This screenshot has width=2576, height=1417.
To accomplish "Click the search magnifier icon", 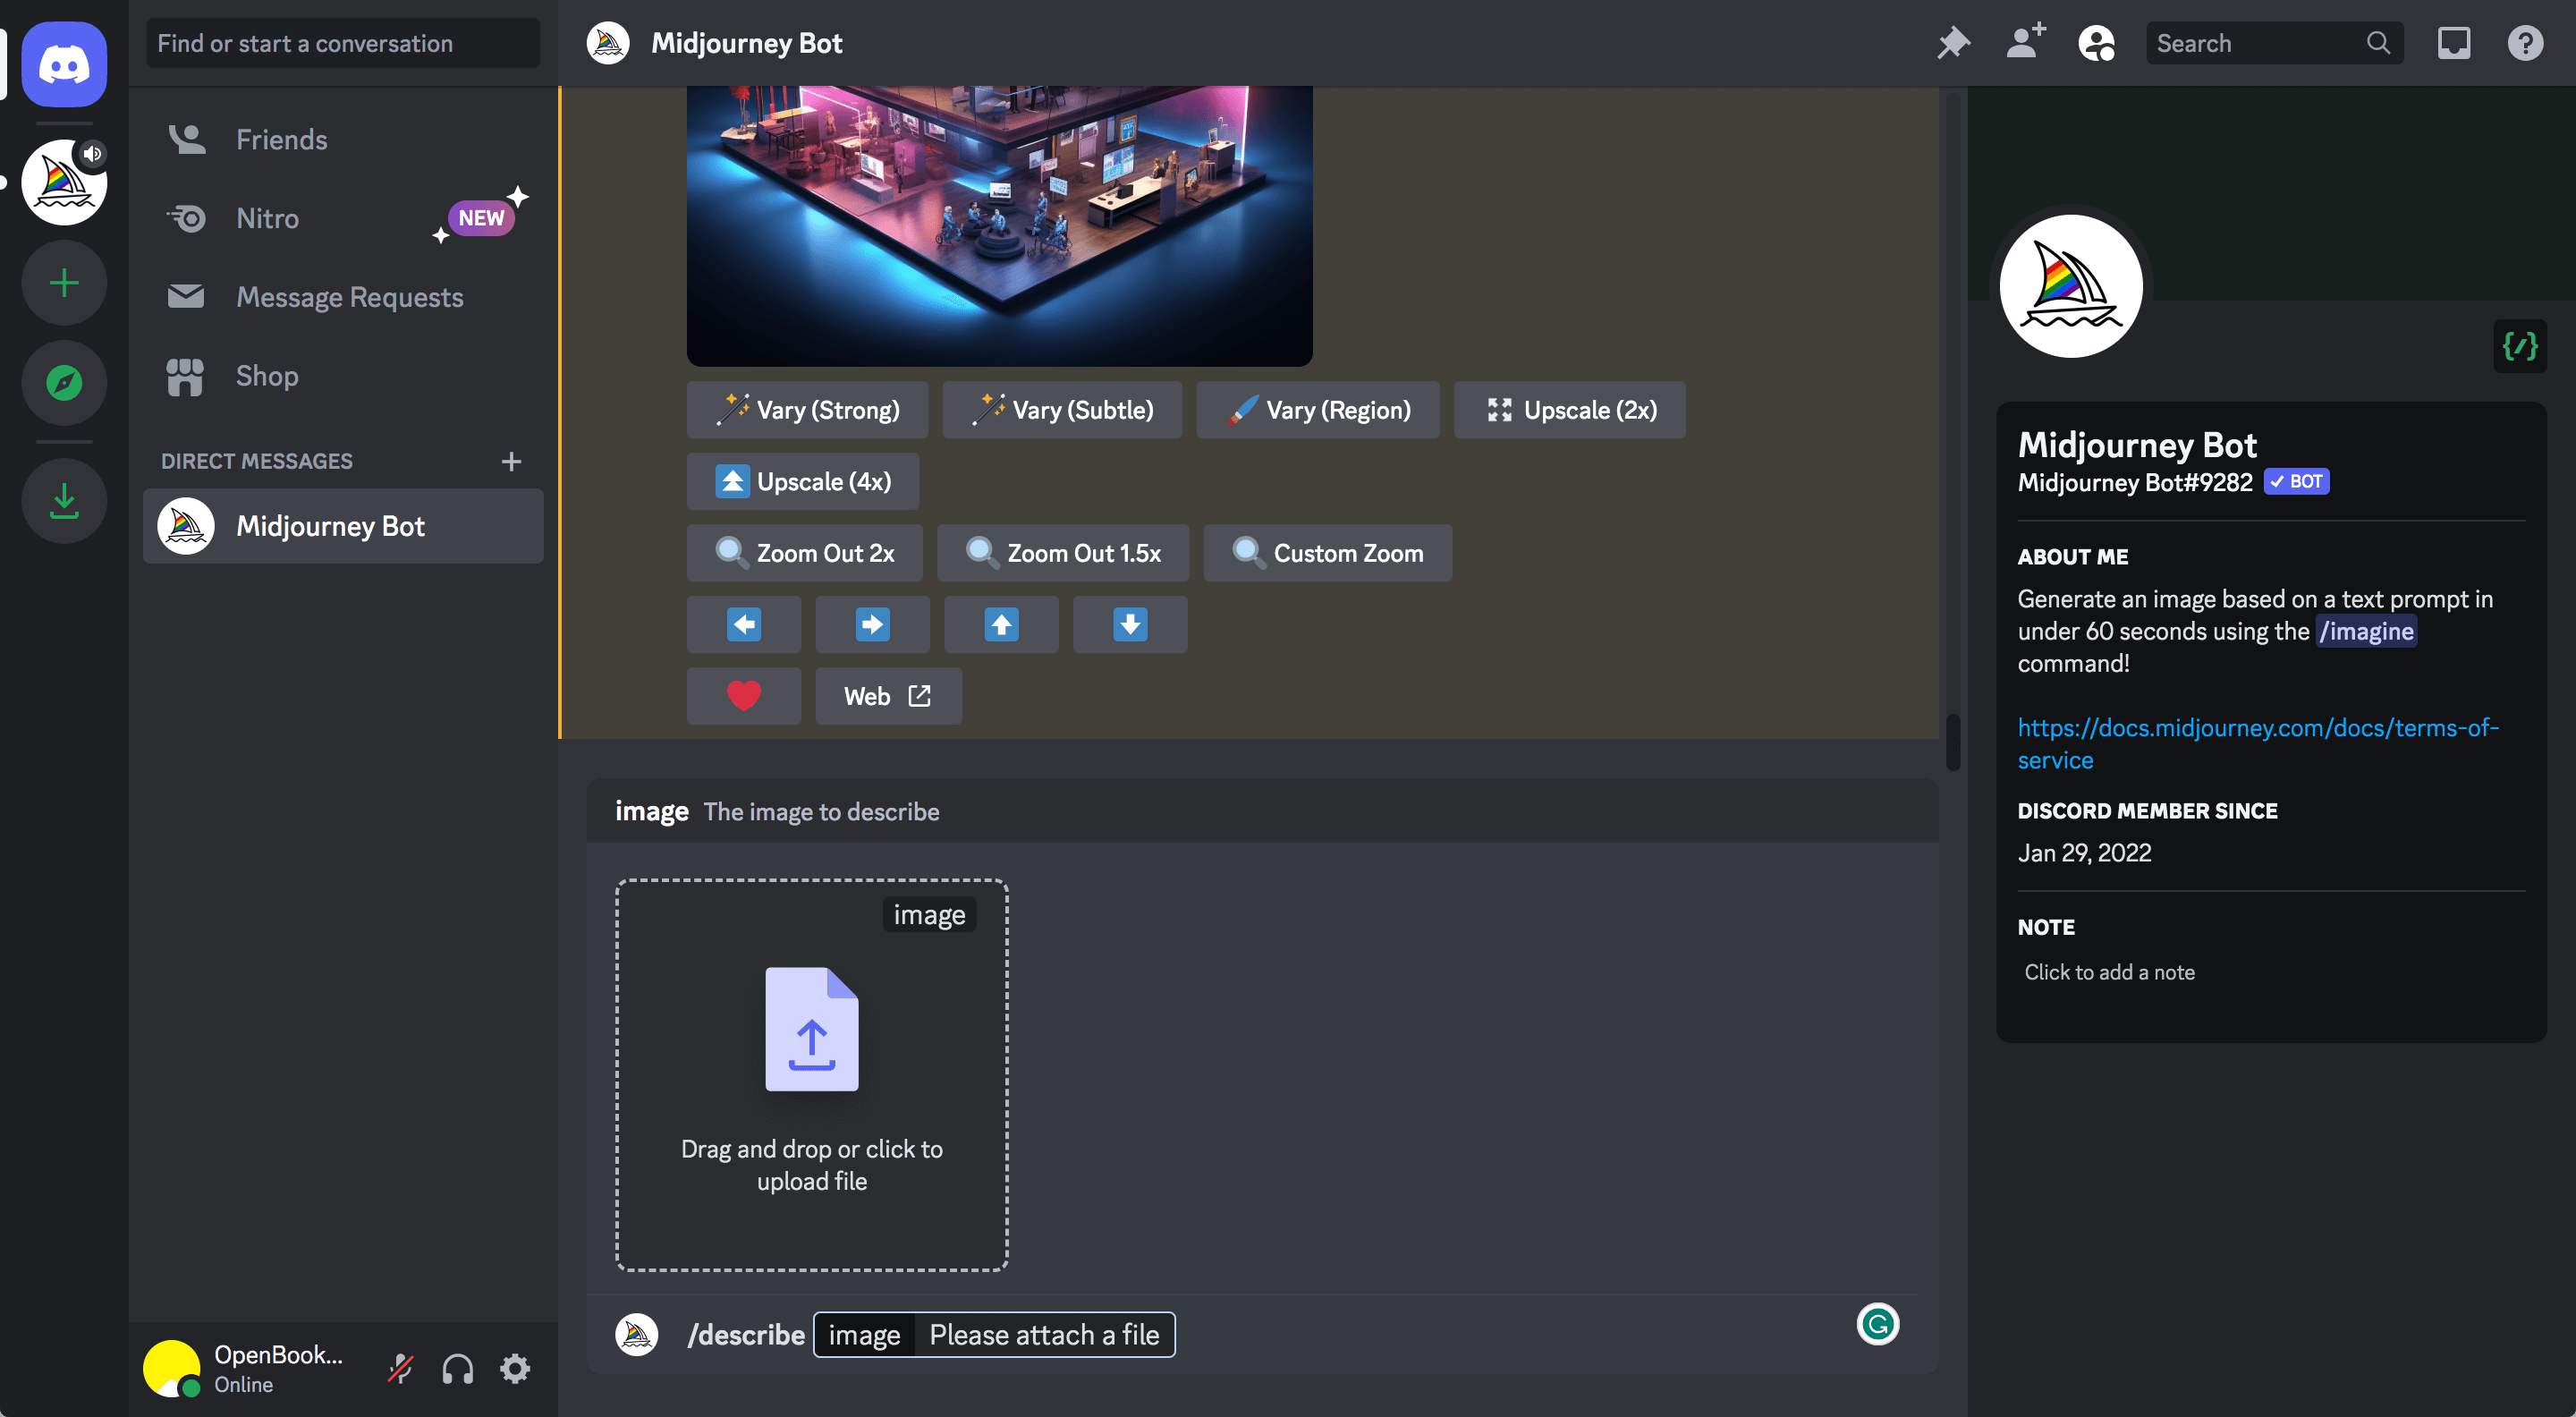I will 2378,43.
